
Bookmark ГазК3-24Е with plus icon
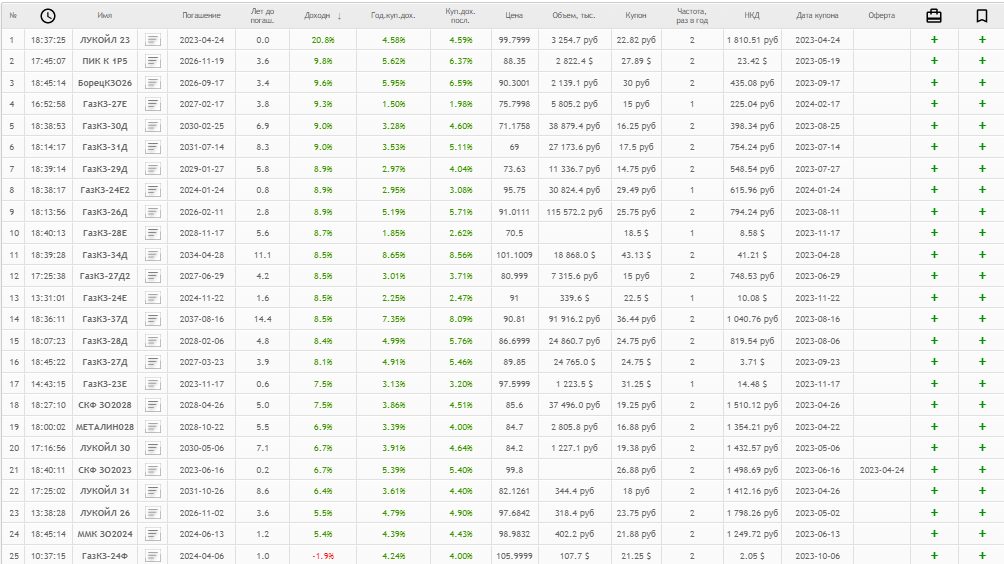(982, 298)
